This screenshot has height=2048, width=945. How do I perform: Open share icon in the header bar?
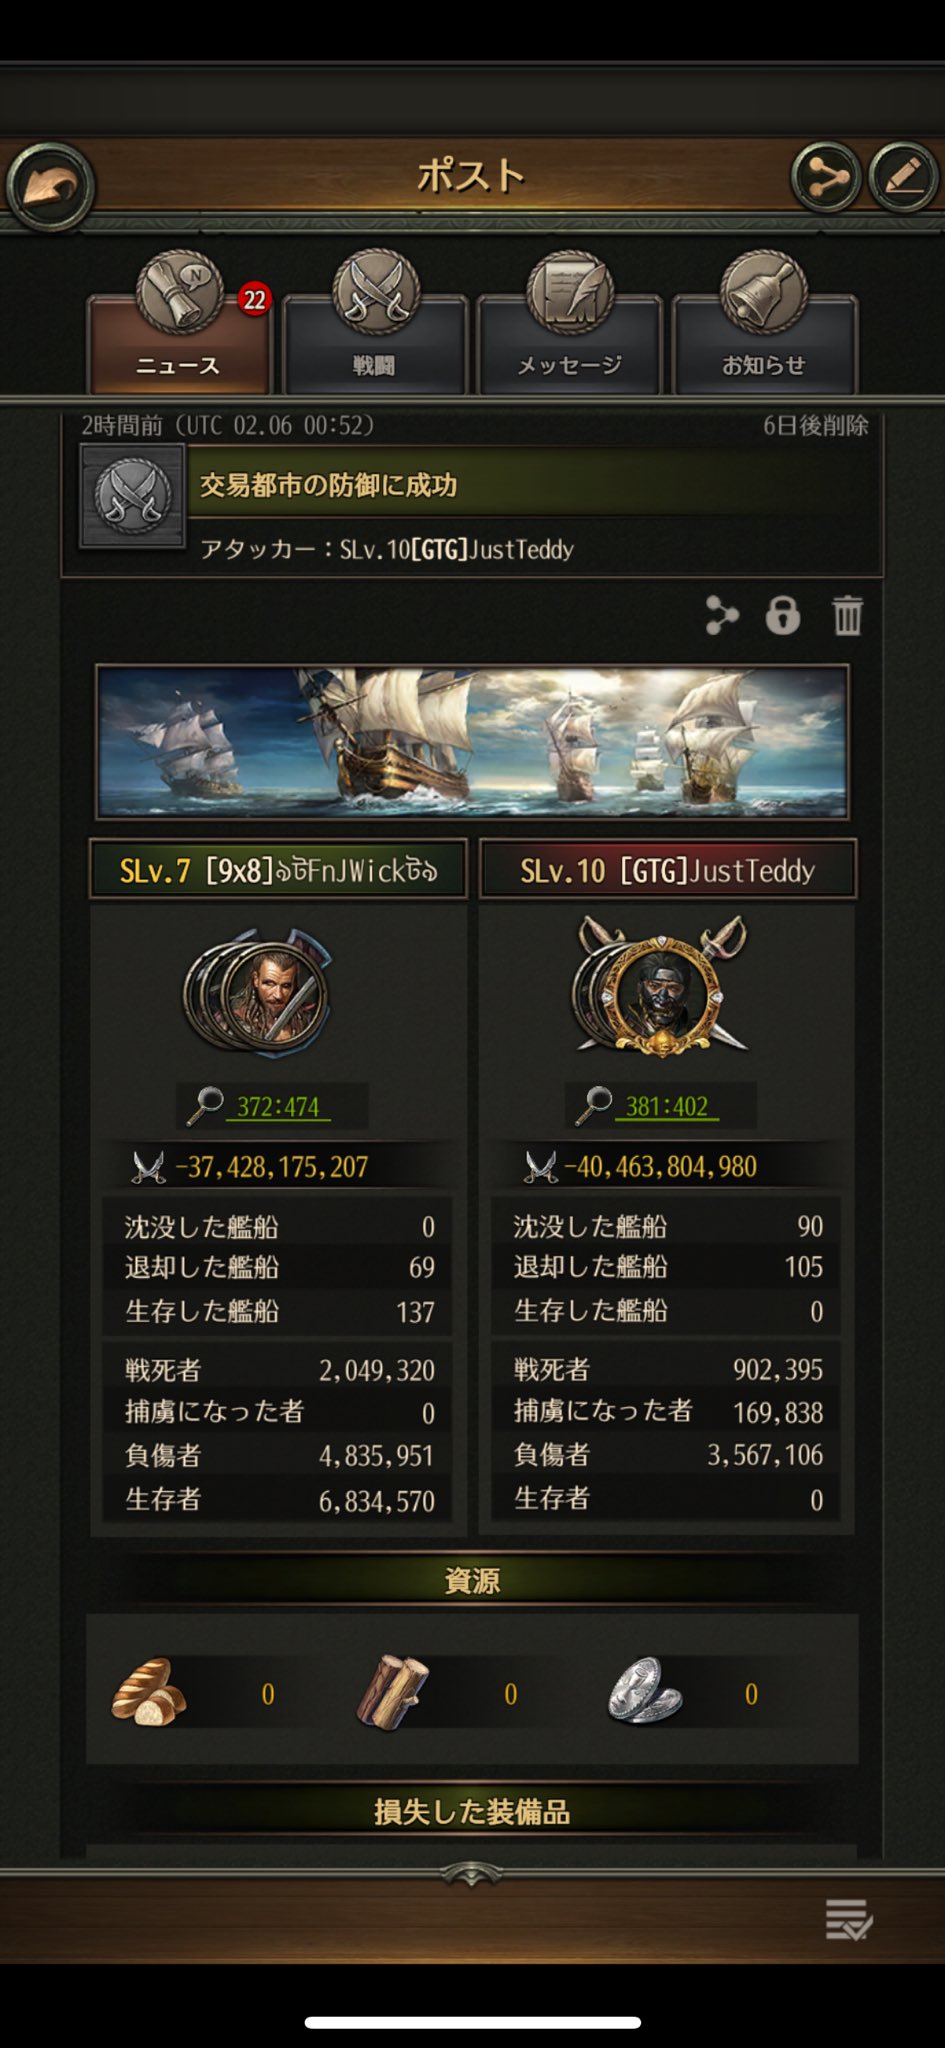[x=826, y=177]
